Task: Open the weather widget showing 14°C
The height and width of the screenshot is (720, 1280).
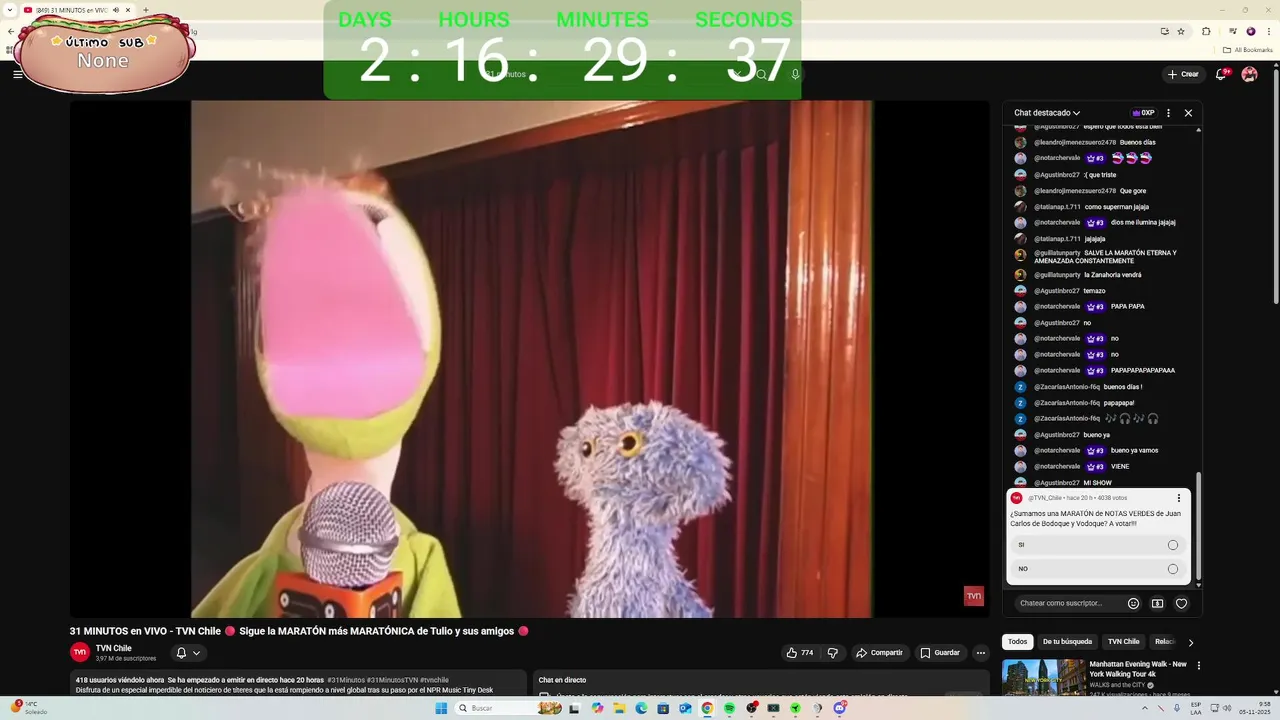Action: [x=30, y=708]
